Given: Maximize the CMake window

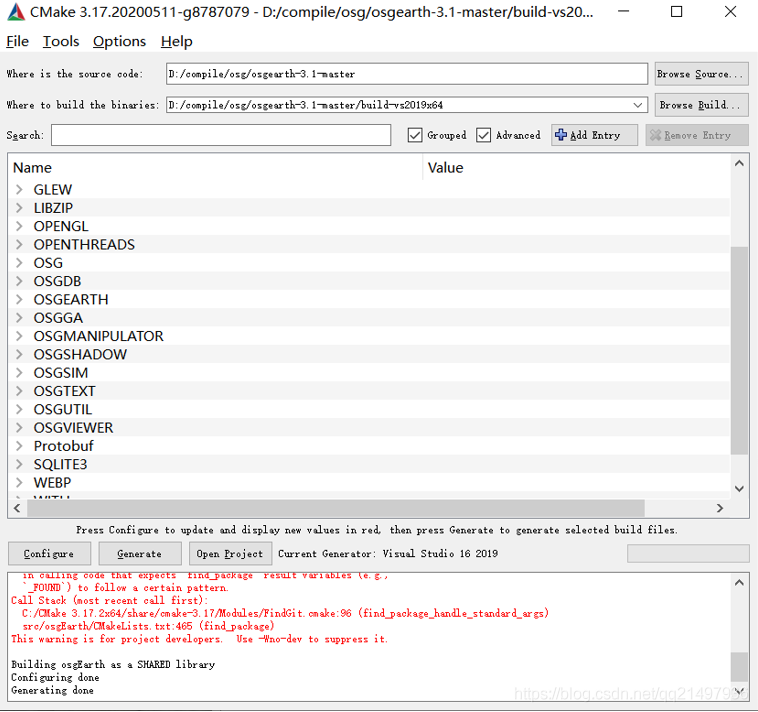Looking at the screenshot, I should pyautogui.click(x=677, y=12).
